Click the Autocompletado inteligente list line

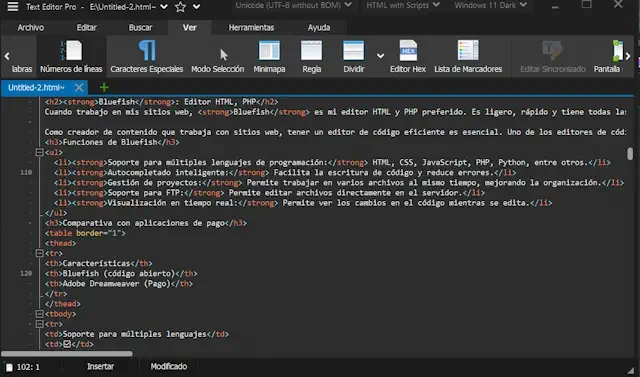285,173
